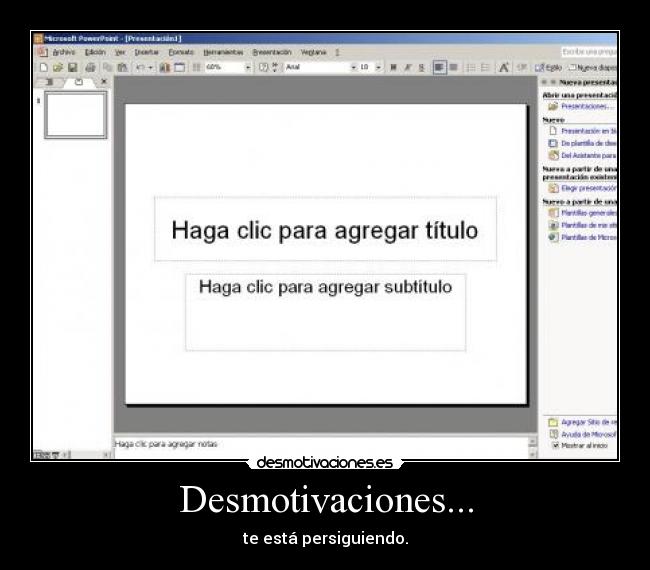Viewport: 650px width, 570px height.
Task: Click the PowerPoint document icon in menu bar
Action: [42, 52]
